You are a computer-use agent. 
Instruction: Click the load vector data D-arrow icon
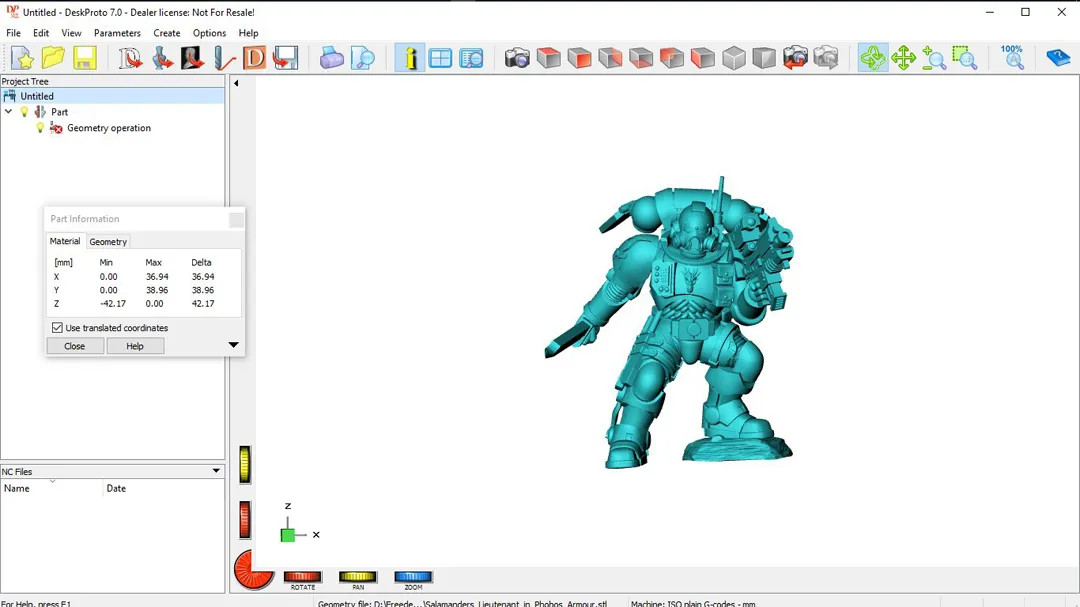[x=130, y=58]
